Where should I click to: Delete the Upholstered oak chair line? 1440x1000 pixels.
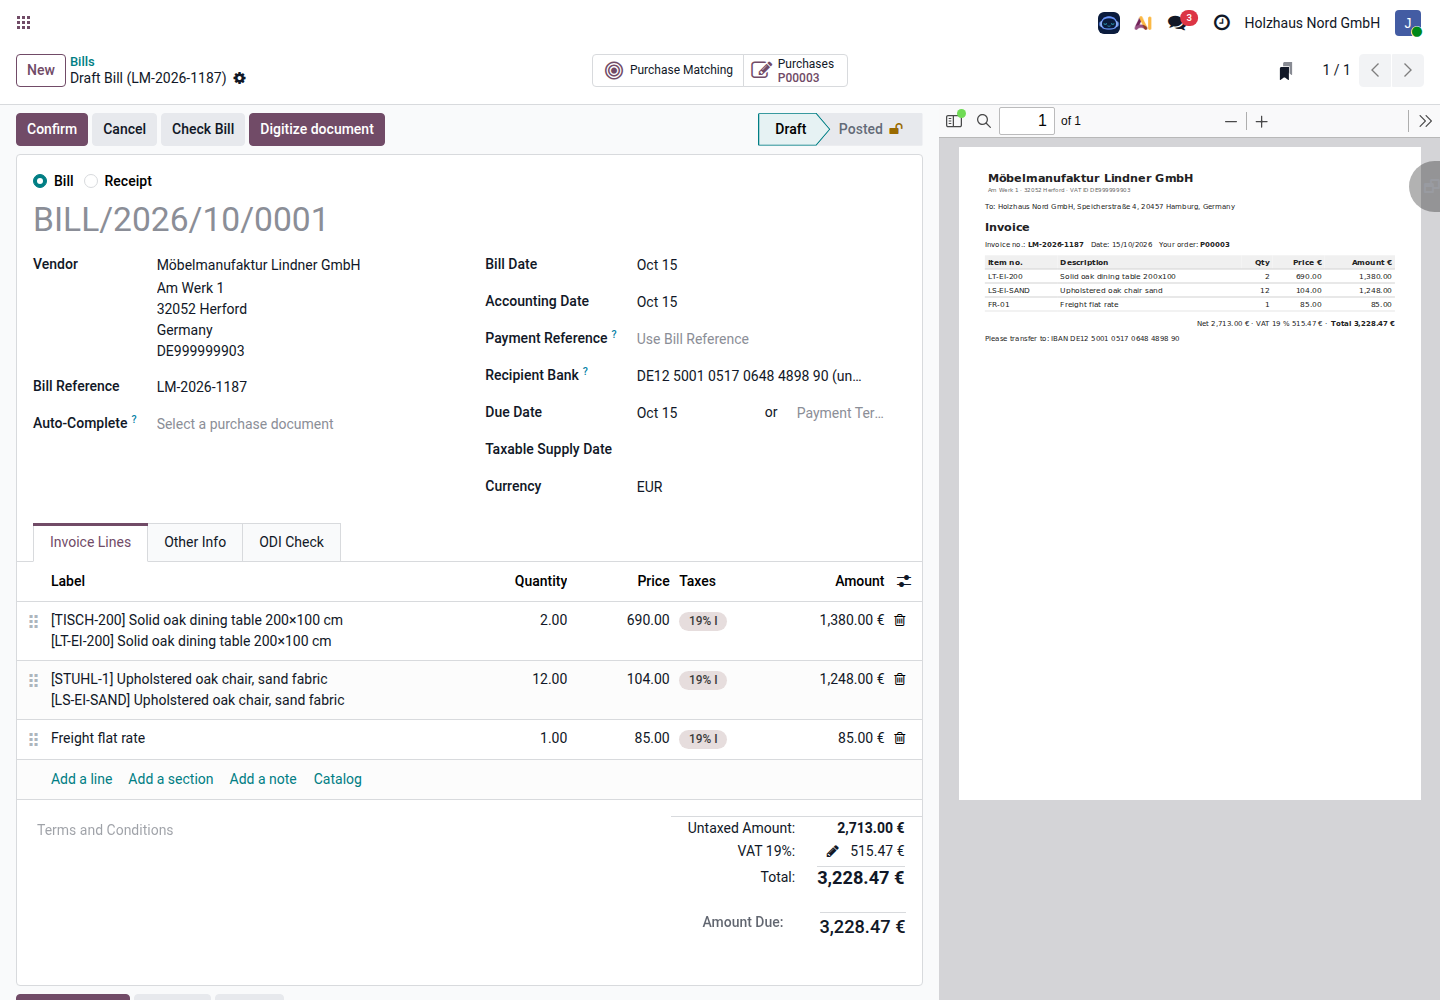pos(900,679)
